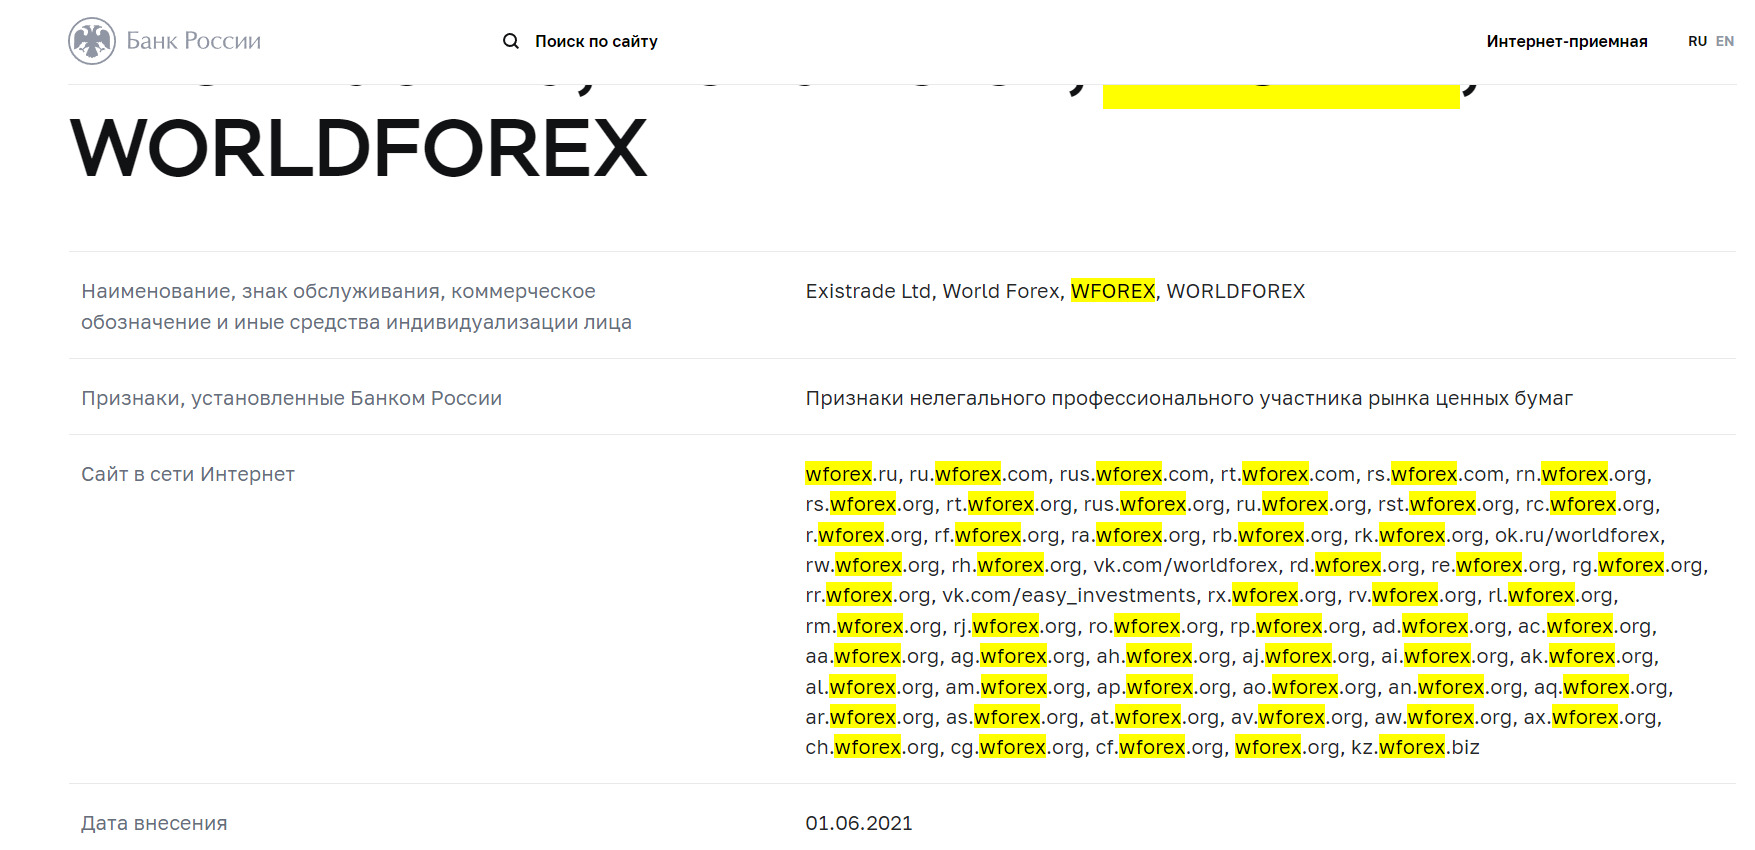Image resolution: width=1755 pixels, height=850 pixels.
Task: Open the Банк России home link text
Action: [194, 41]
